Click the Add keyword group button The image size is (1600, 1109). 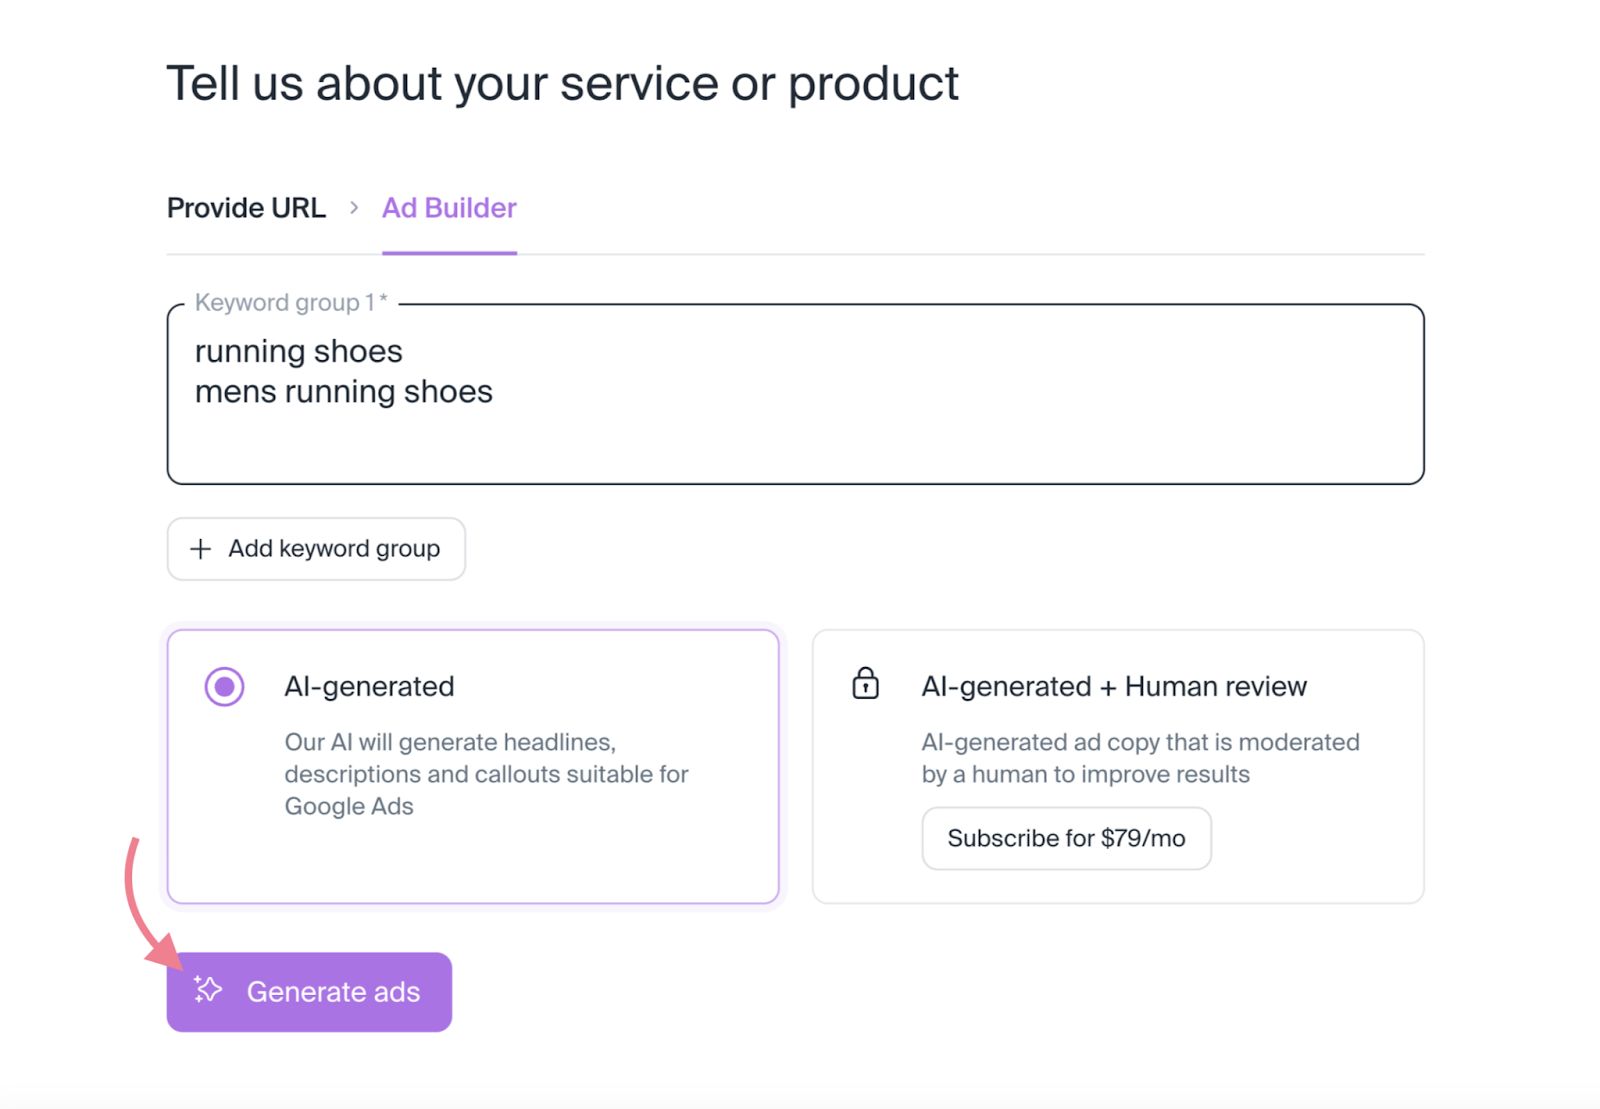315,549
